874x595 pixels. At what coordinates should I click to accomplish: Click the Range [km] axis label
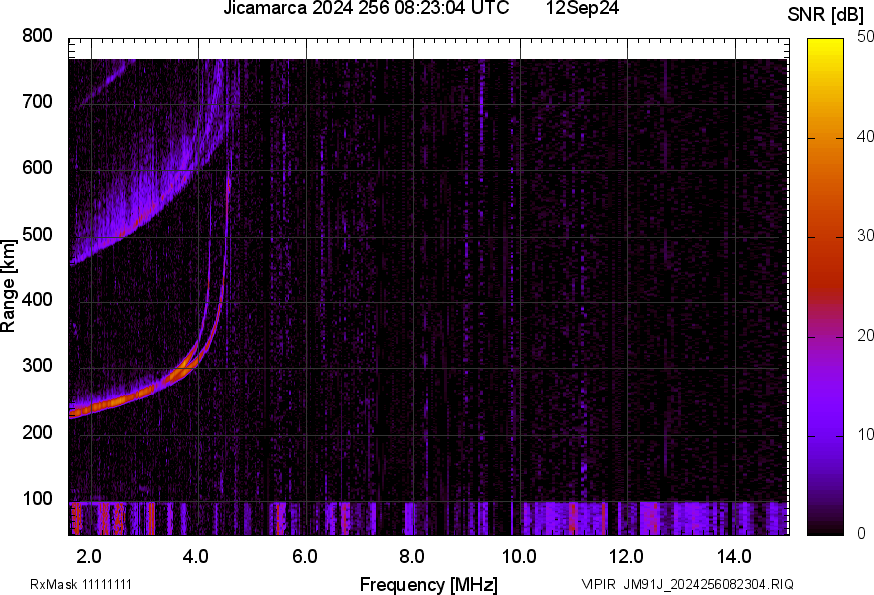point(9,288)
